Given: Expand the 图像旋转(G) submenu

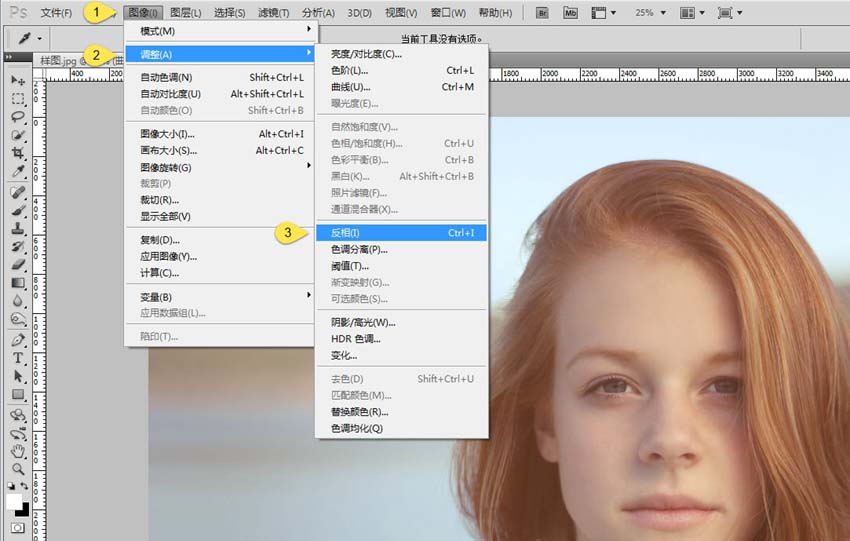Looking at the screenshot, I should click(x=220, y=168).
